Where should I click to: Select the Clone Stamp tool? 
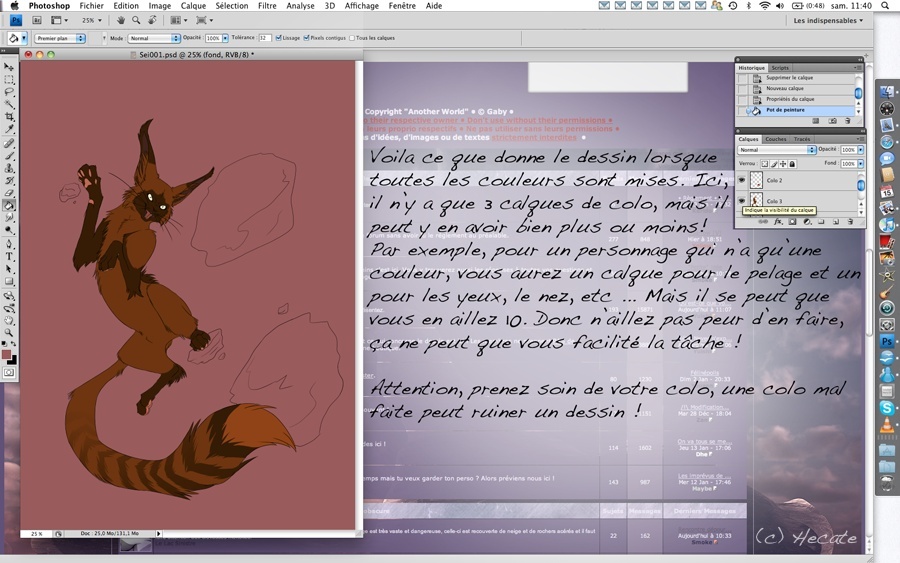click(9, 168)
